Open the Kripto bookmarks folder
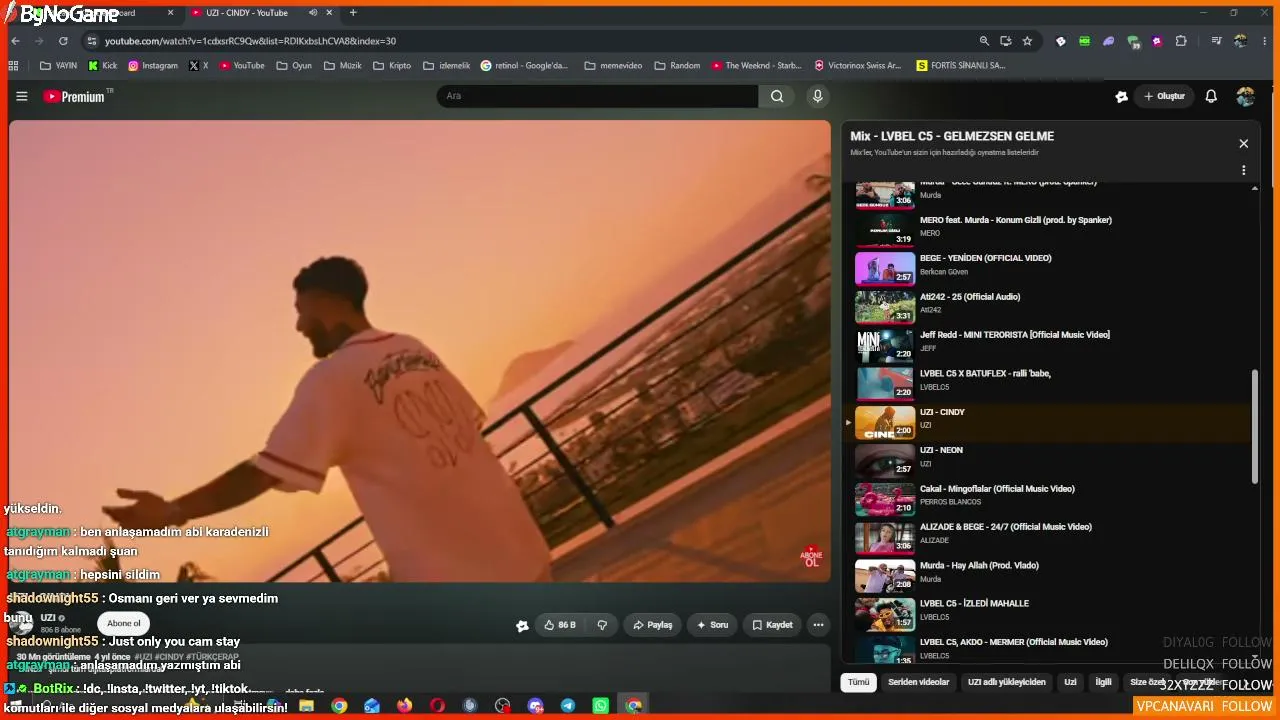Image resolution: width=1280 pixels, height=720 pixels. click(x=391, y=66)
